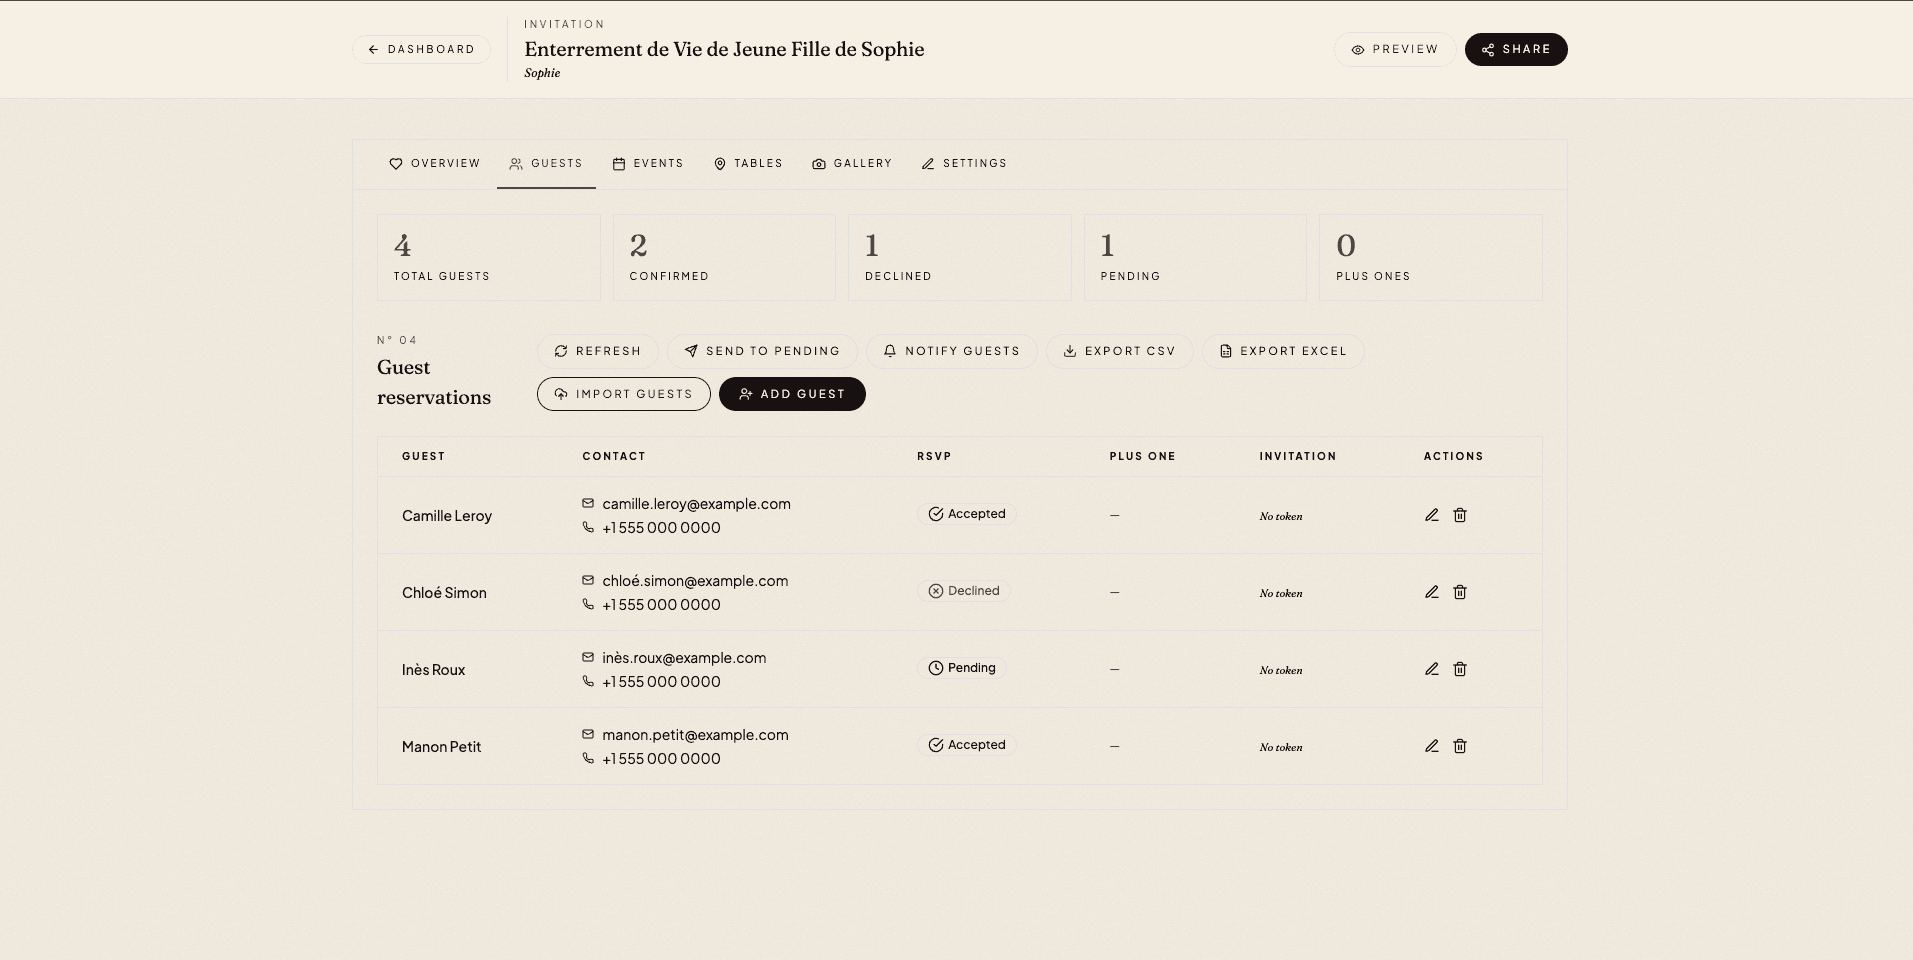Select guest name Manon Petit
The height and width of the screenshot is (960, 1913).
click(441, 747)
